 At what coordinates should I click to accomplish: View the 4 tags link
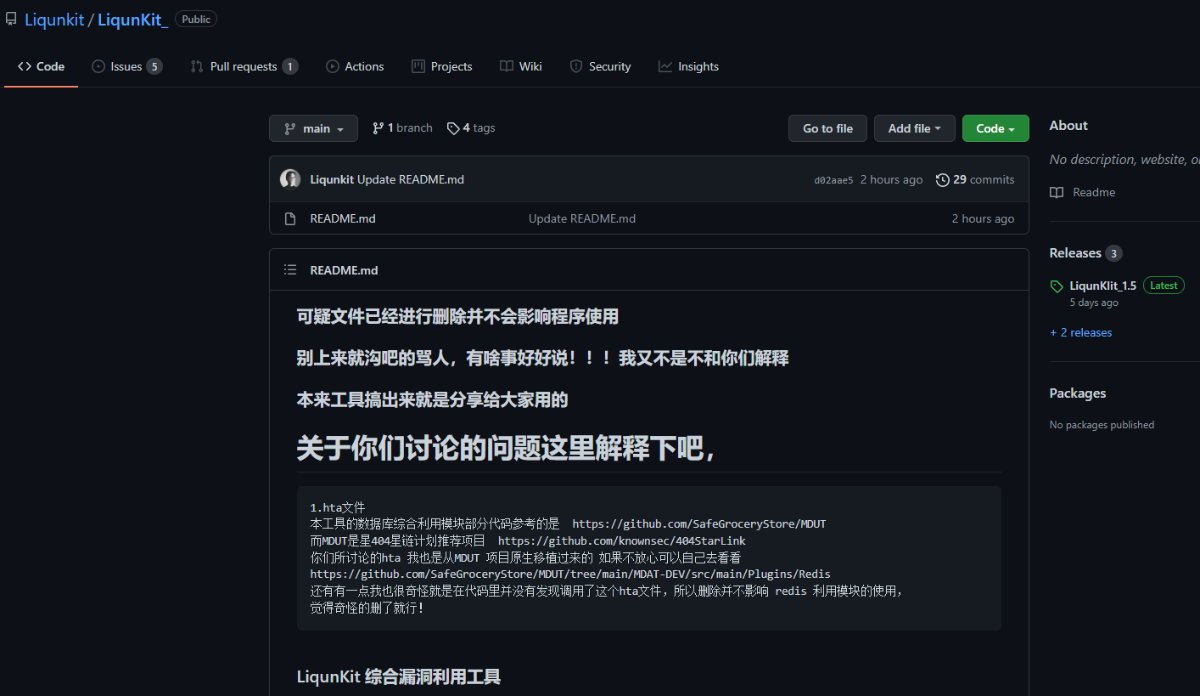[x=471, y=128]
